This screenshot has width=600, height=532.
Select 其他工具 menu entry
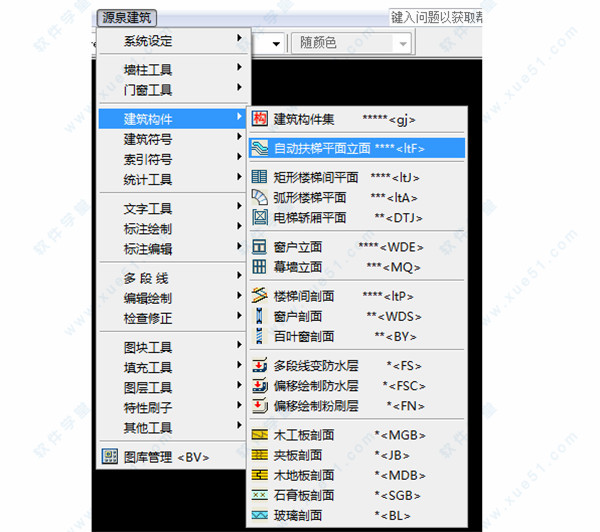coord(172,428)
